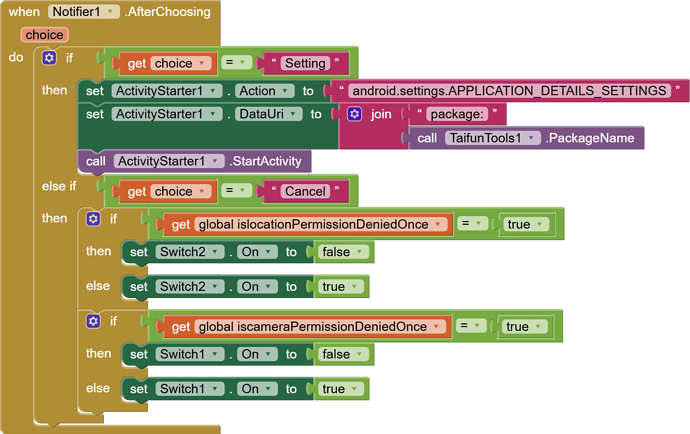Viewport: 690px width, 434px height.
Task: Select the APPLICATION_DETAILS_SETTINGS text field
Action: [510, 91]
